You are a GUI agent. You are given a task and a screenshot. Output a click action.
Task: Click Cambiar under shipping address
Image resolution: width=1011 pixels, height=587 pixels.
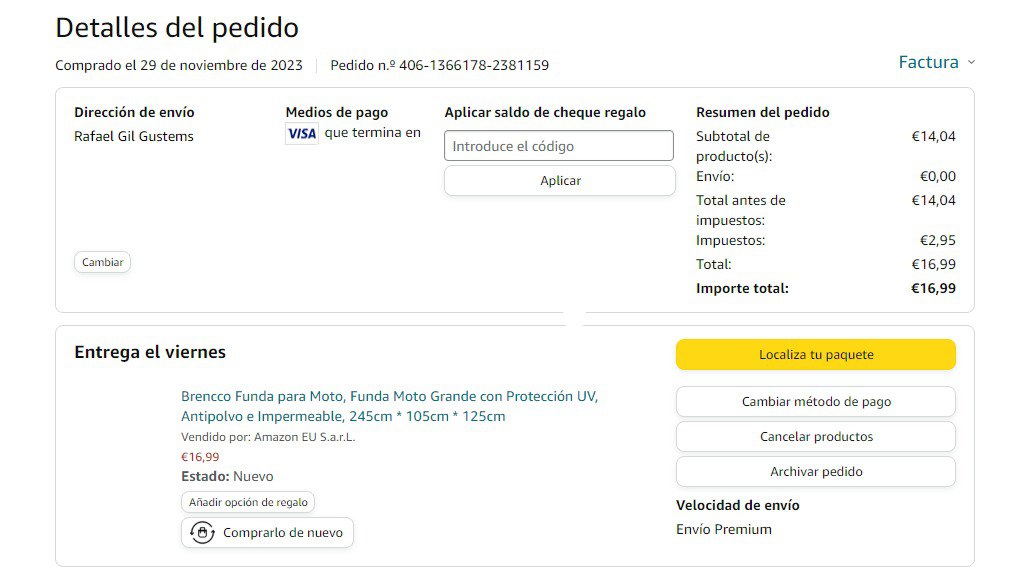click(x=102, y=262)
